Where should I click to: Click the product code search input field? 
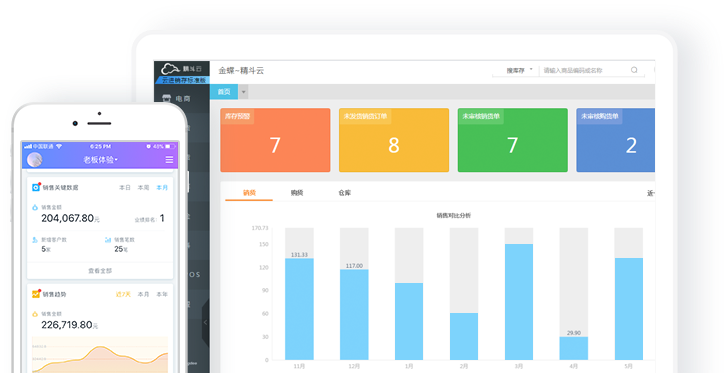pos(585,70)
